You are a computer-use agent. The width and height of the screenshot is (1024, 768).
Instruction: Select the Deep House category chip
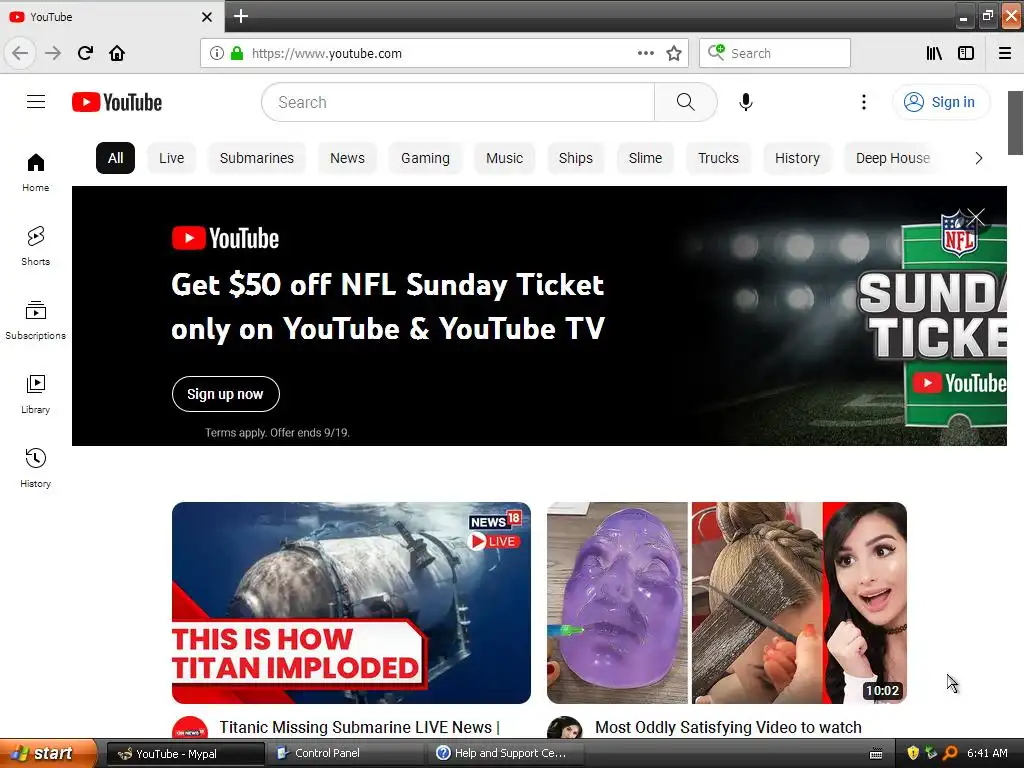coord(893,158)
